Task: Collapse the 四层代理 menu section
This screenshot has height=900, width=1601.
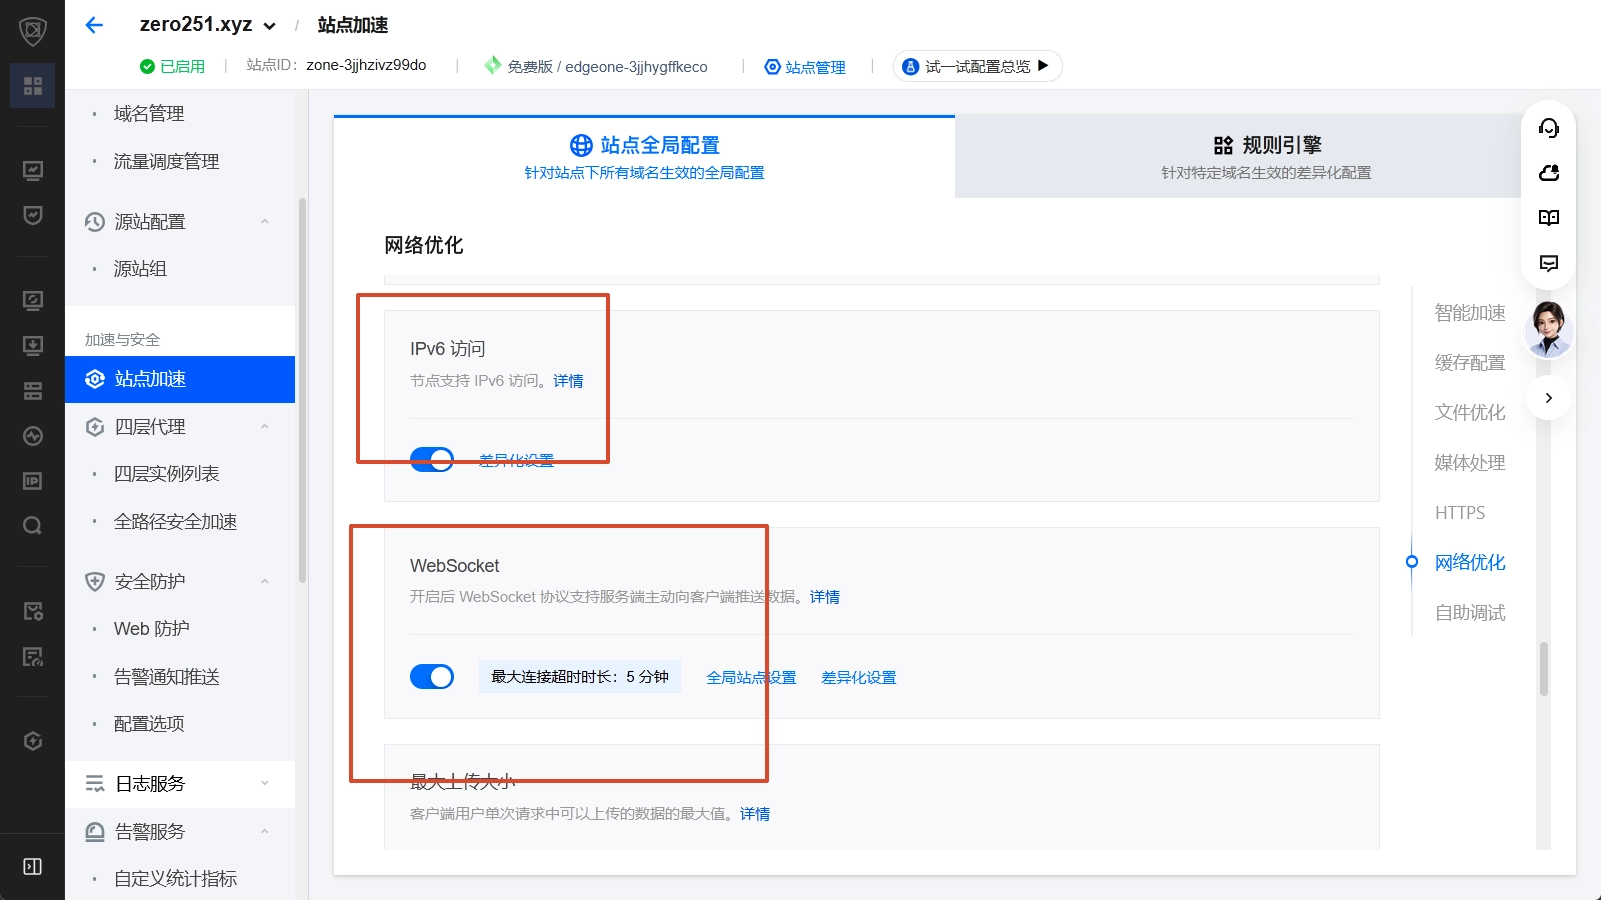Action: [265, 427]
